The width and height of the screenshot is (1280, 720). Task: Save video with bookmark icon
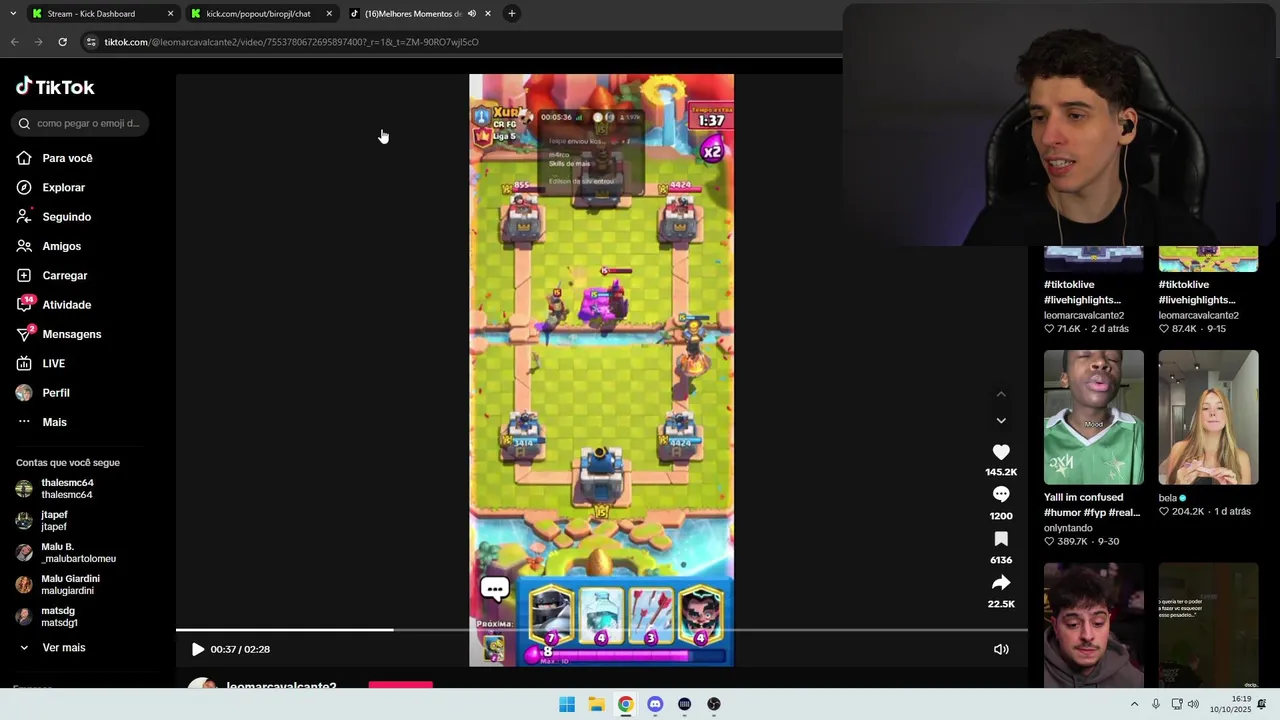[1001, 539]
